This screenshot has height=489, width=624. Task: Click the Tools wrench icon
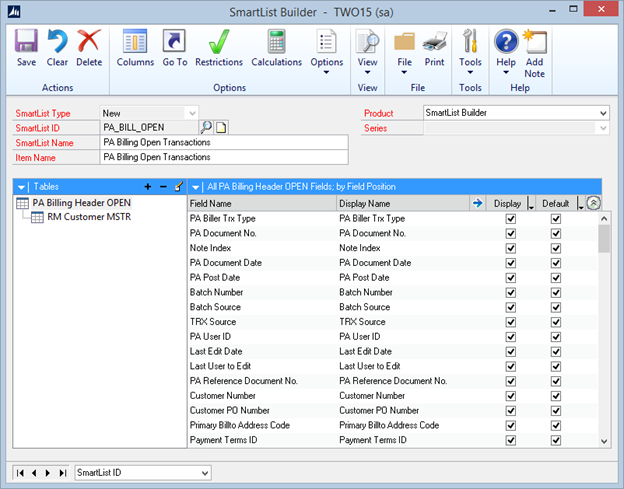tap(470, 41)
